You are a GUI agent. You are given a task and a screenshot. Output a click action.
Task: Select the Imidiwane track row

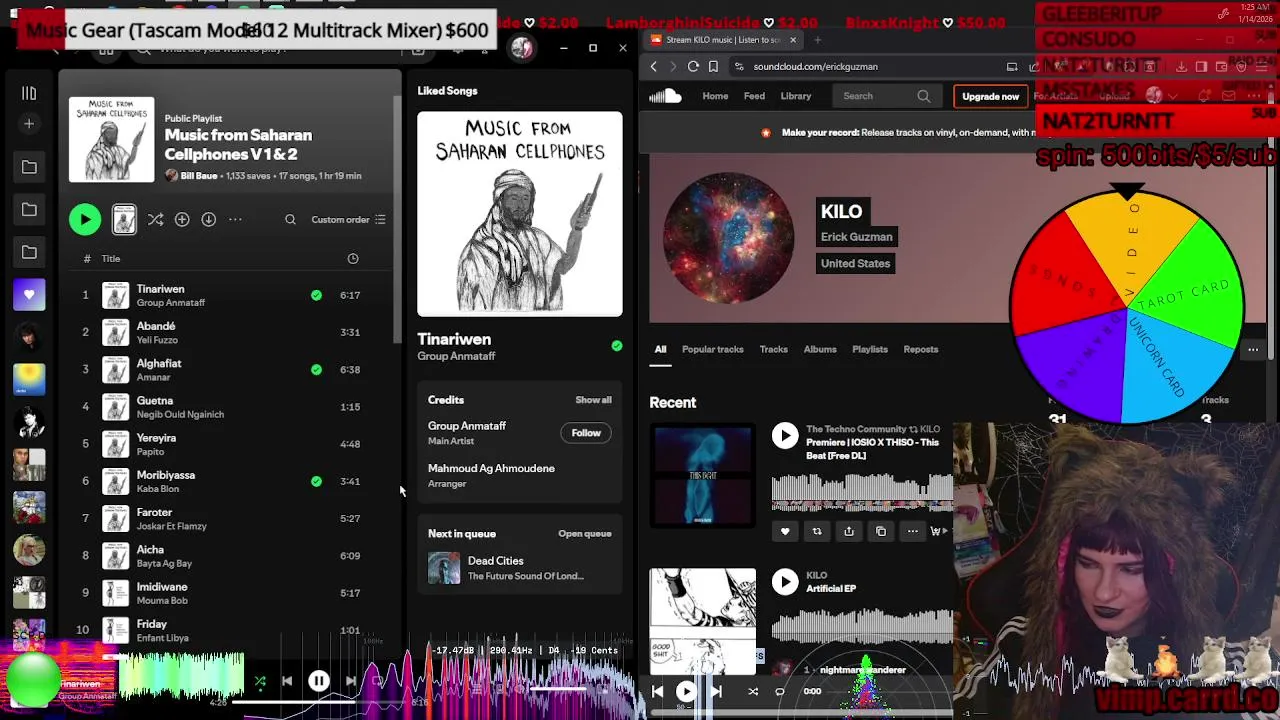point(232,593)
